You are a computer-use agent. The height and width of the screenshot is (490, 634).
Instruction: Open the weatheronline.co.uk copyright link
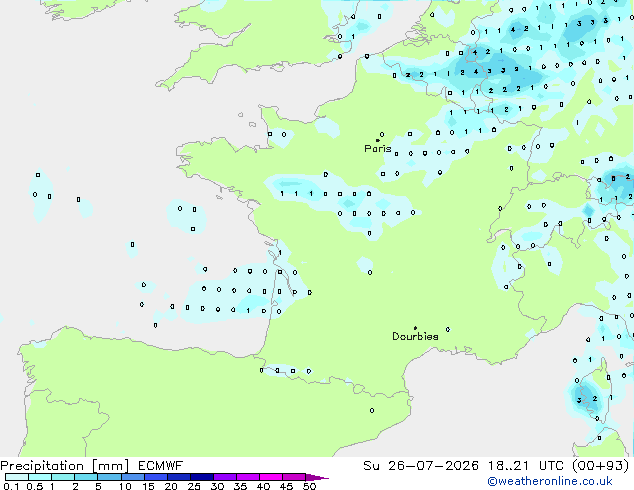550,481
